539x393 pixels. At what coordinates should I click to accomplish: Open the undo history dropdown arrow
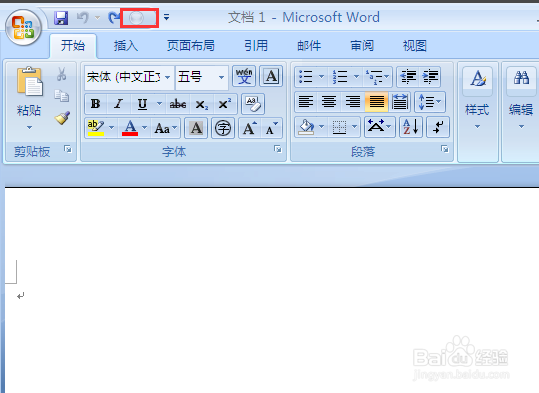click(97, 17)
